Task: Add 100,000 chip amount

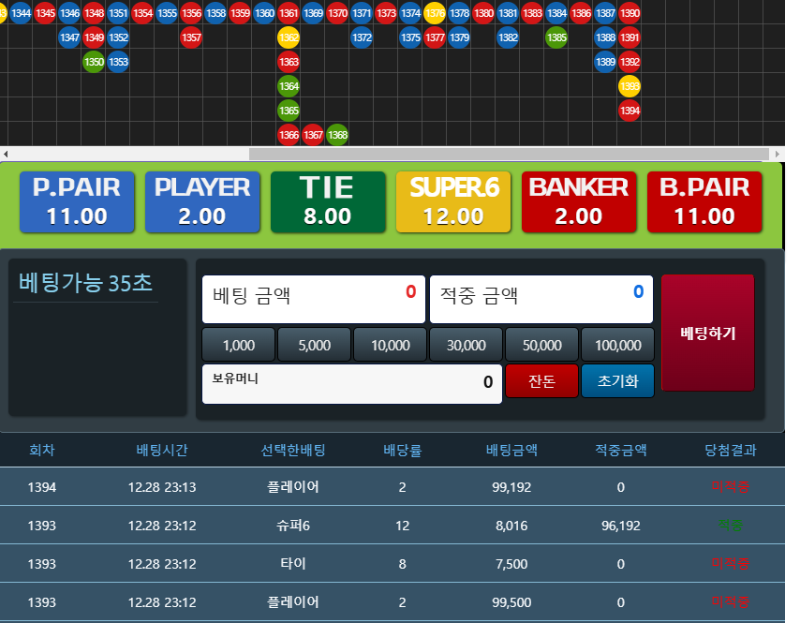Action: pyautogui.click(x=618, y=345)
